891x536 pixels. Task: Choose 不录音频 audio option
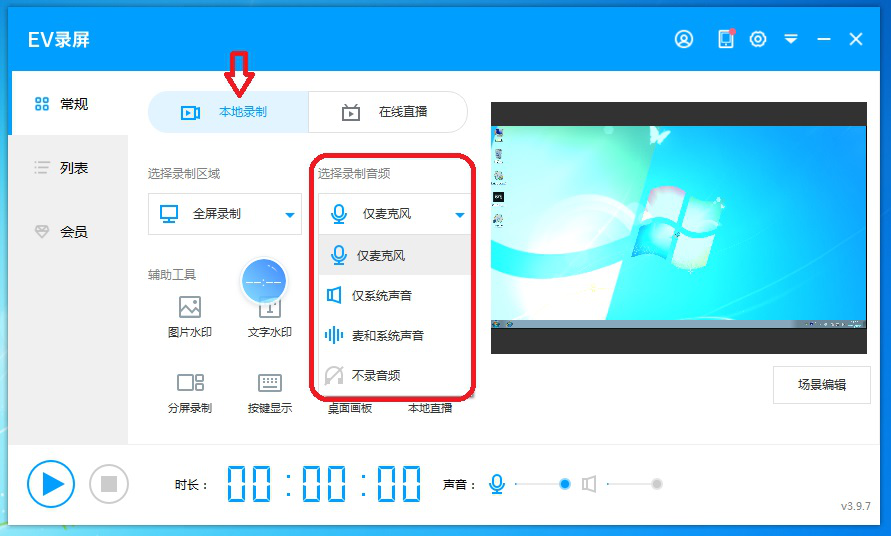(x=394, y=375)
